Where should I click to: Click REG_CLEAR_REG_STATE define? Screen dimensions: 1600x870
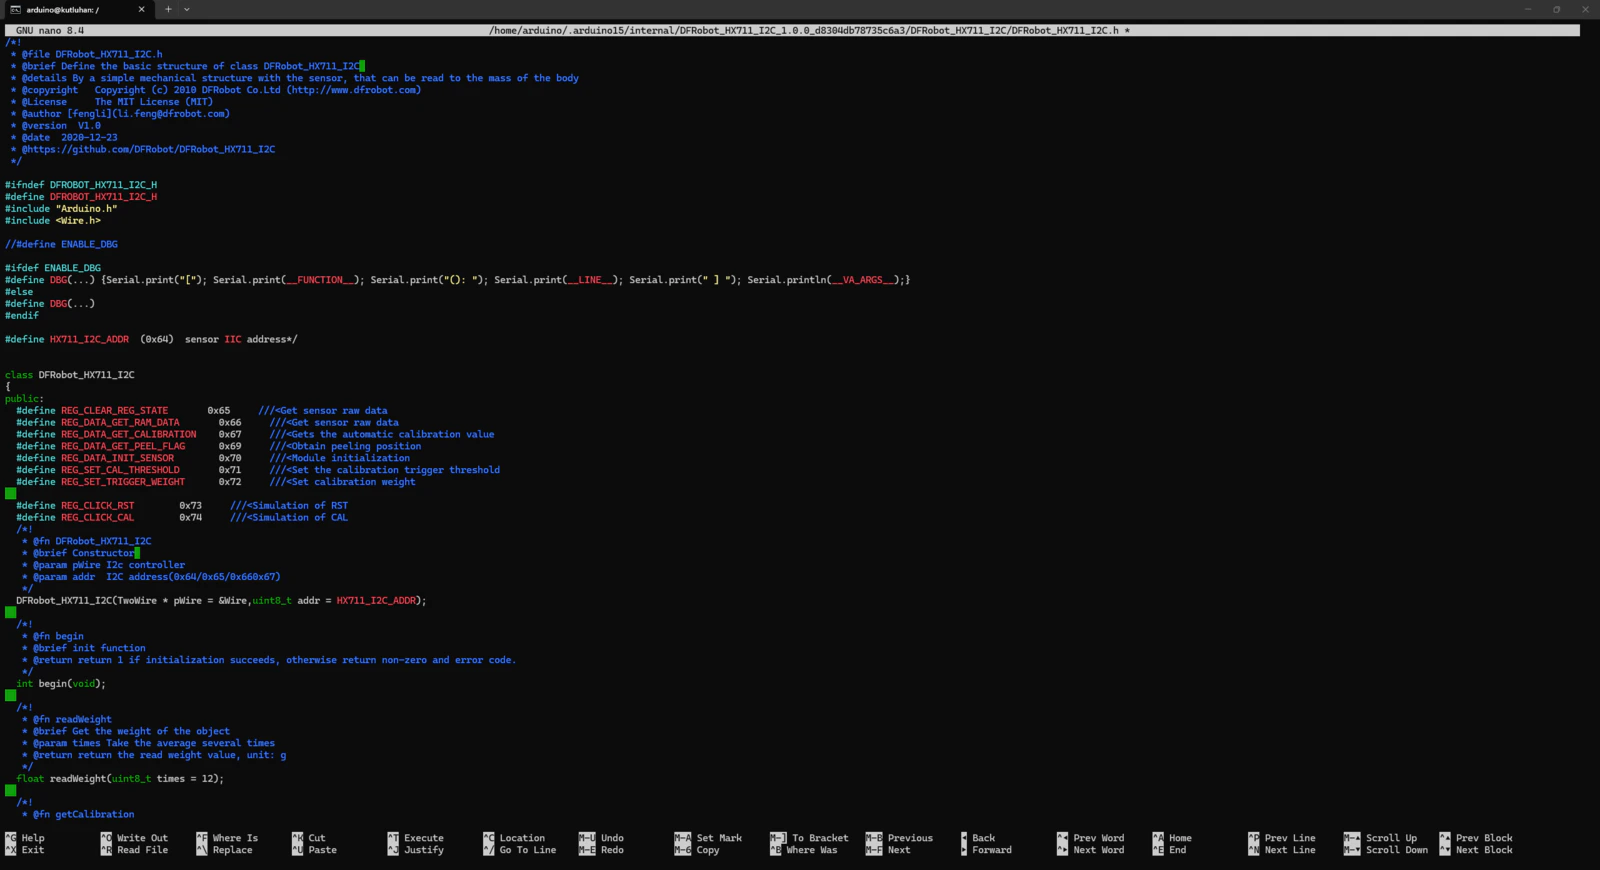(x=201, y=410)
